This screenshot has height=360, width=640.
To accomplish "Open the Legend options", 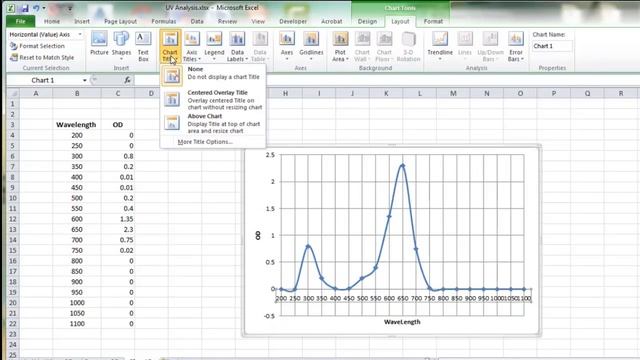I will tap(214, 47).
